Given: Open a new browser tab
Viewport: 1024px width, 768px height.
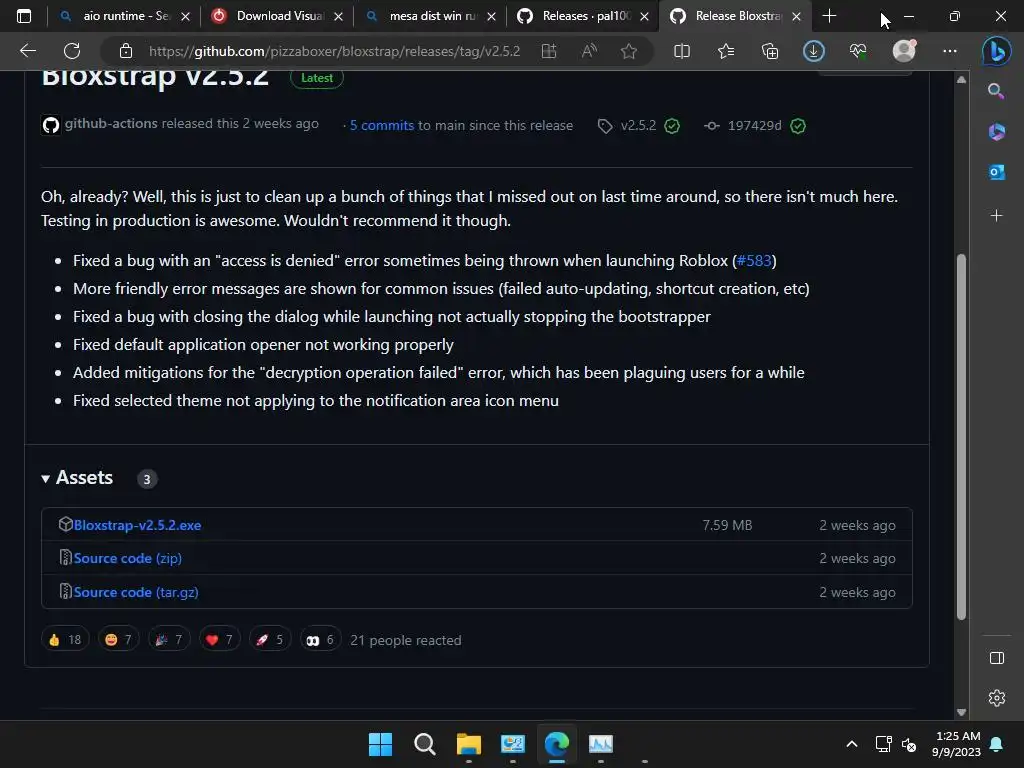Looking at the screenshot, I should point(829,16).
